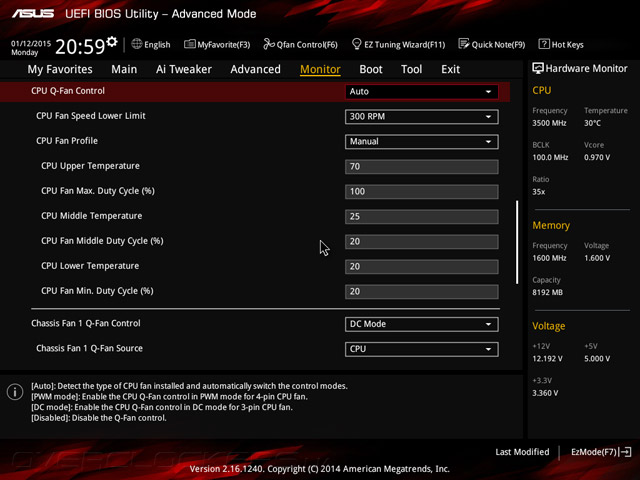Go to the Advanced tab
Image resolution: width=640 pixels, height=480 pixels.
point(256,69)
